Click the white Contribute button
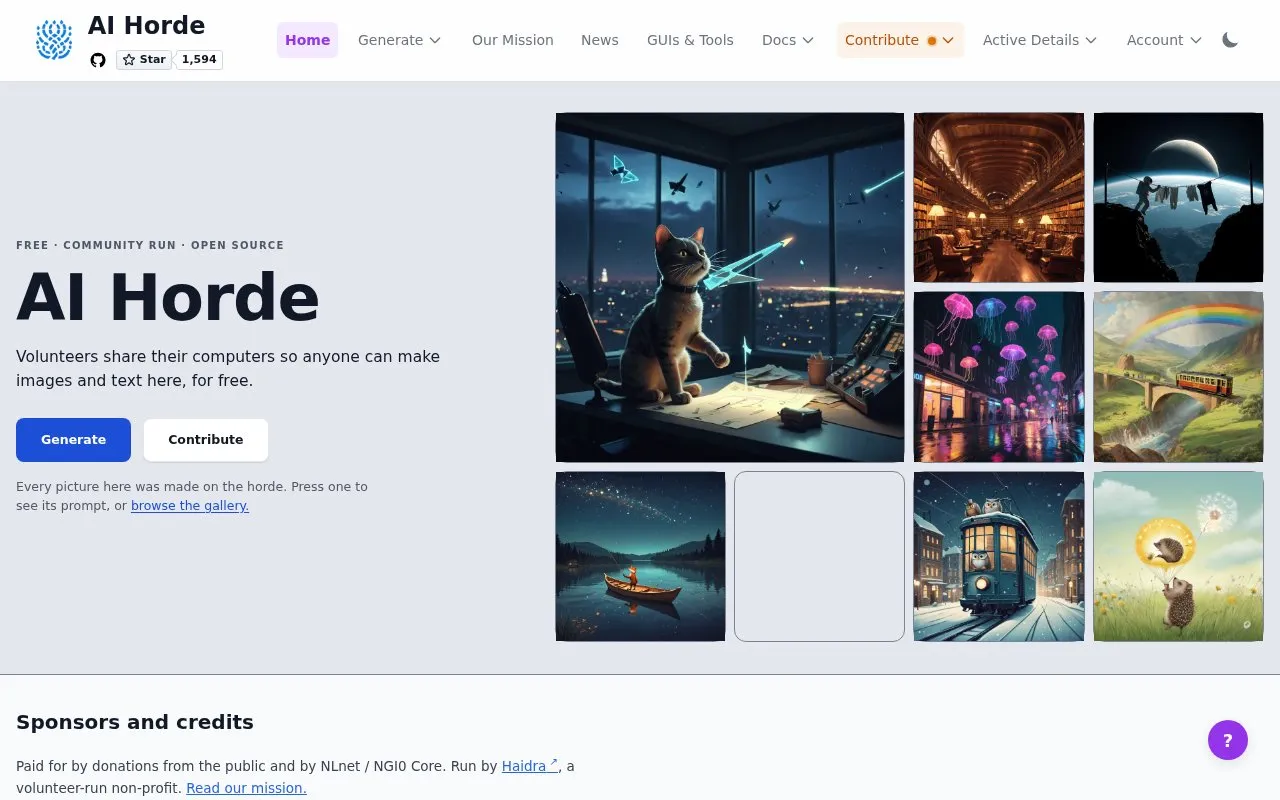The width and height of the screenshot is (1280, 800). (206, 440)
